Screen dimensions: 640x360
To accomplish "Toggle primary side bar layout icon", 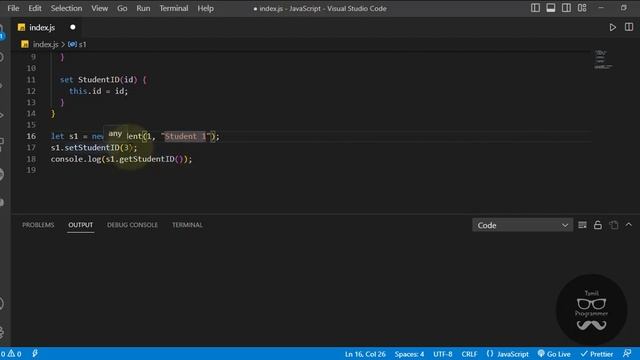I will click(x=535, y=8).
